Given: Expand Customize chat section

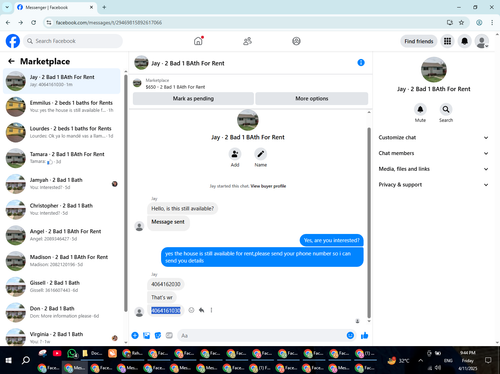Looking at the screenshot, I should (x=433, y=137).
